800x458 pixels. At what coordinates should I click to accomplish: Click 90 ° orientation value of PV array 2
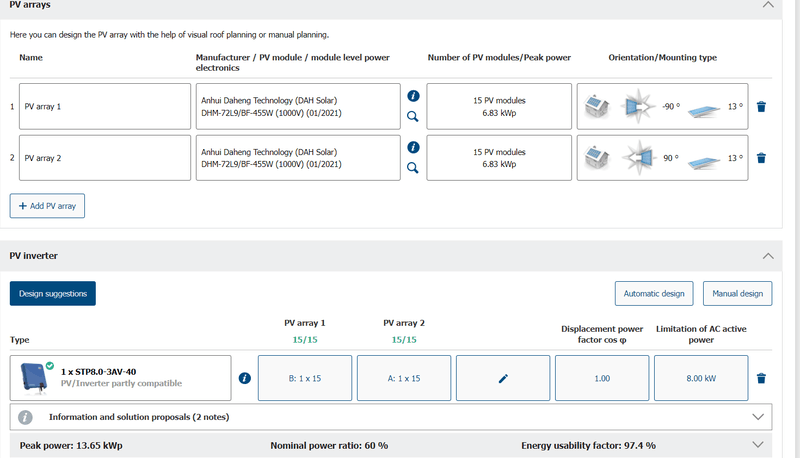click(671, 158)
